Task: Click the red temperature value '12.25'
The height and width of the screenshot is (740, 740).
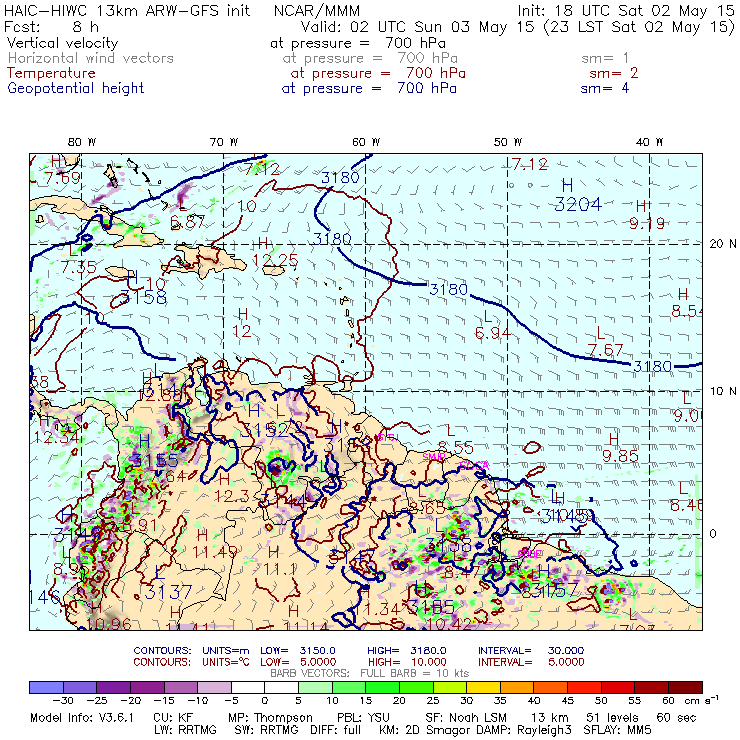Action: pyautogui.click(x=275, y=260)
